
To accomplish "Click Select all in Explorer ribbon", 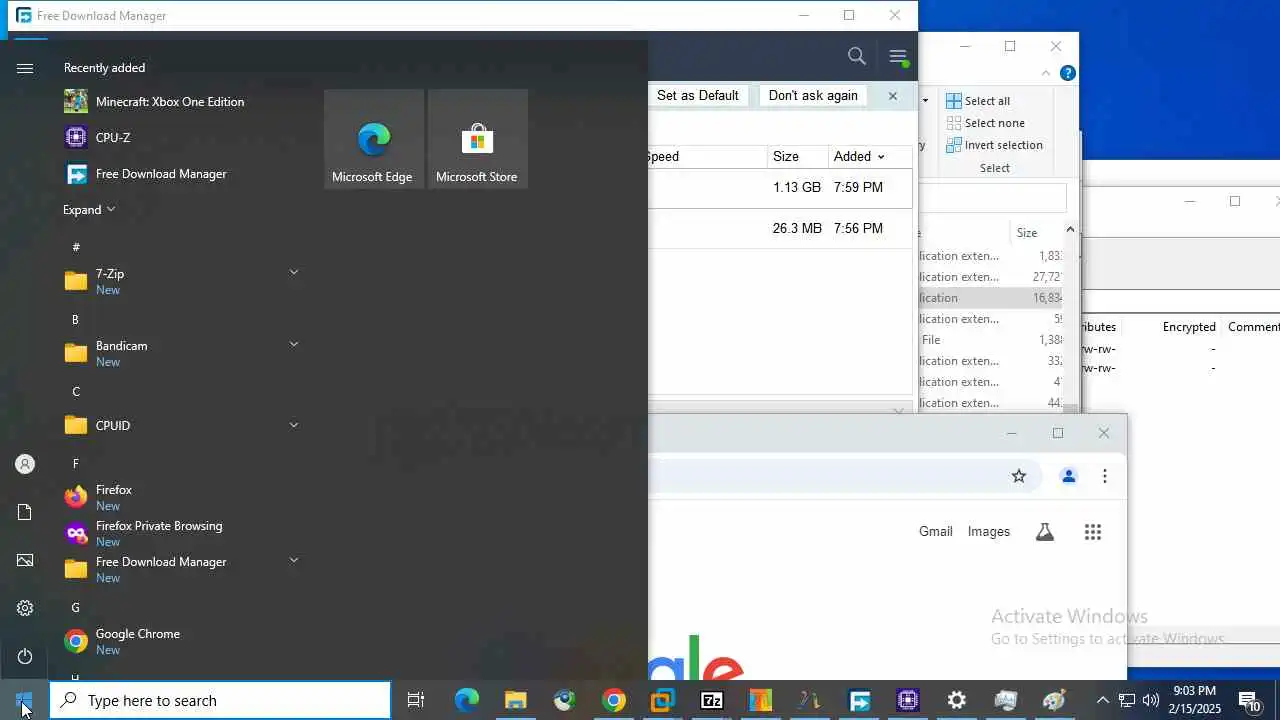I will pos(978,101).
